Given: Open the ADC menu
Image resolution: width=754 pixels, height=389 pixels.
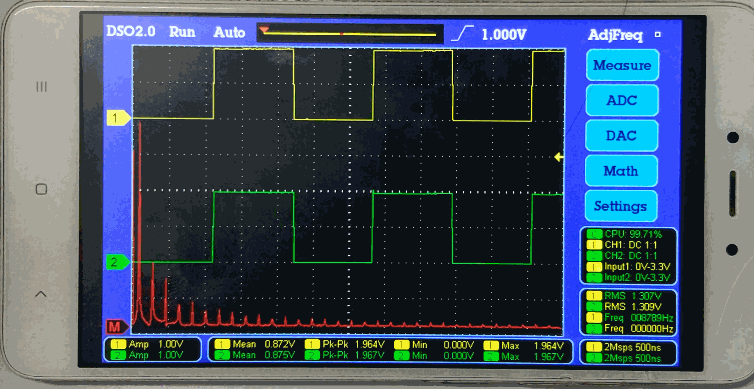Looking at the screenshot, I should point(622,100).
